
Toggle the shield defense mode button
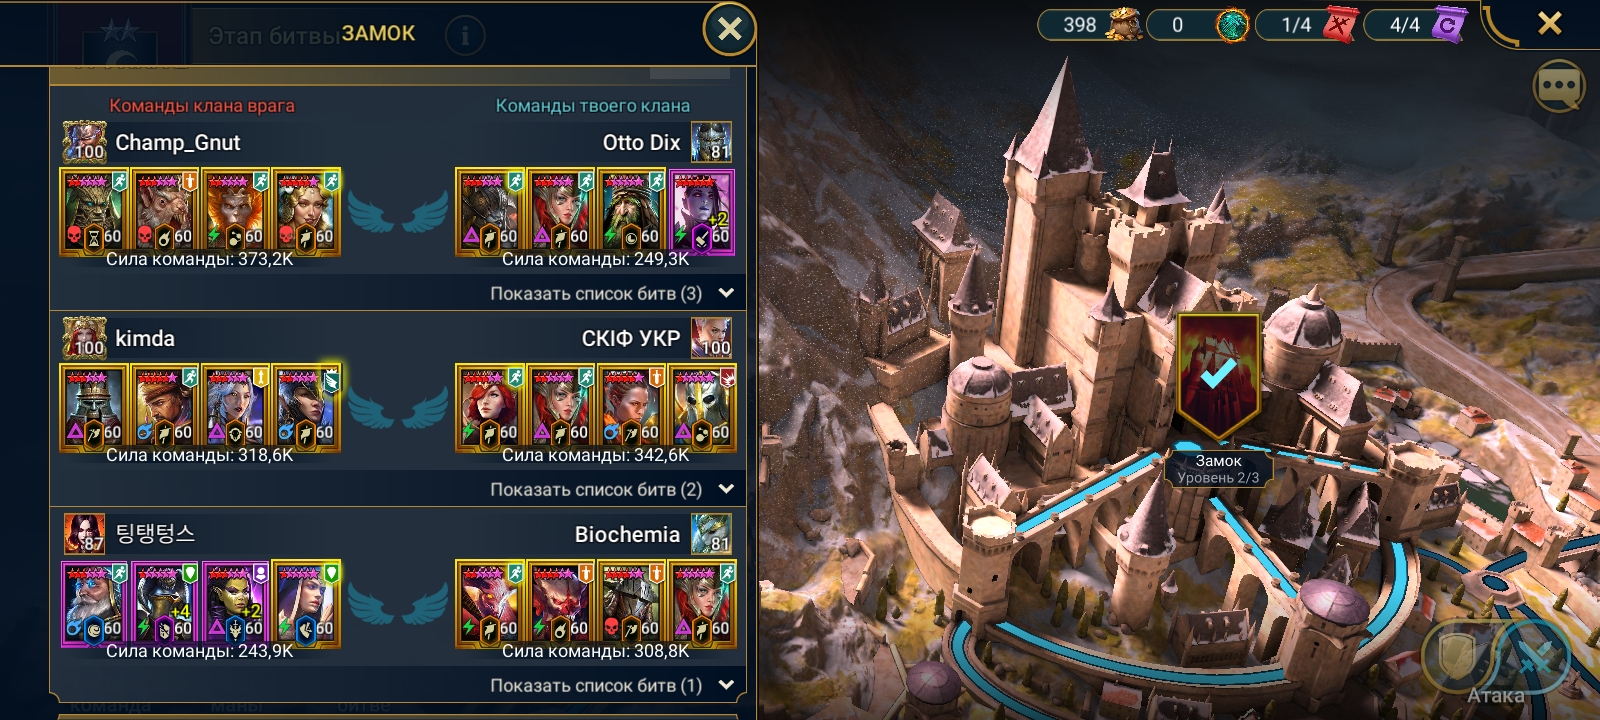[1456, 656]
